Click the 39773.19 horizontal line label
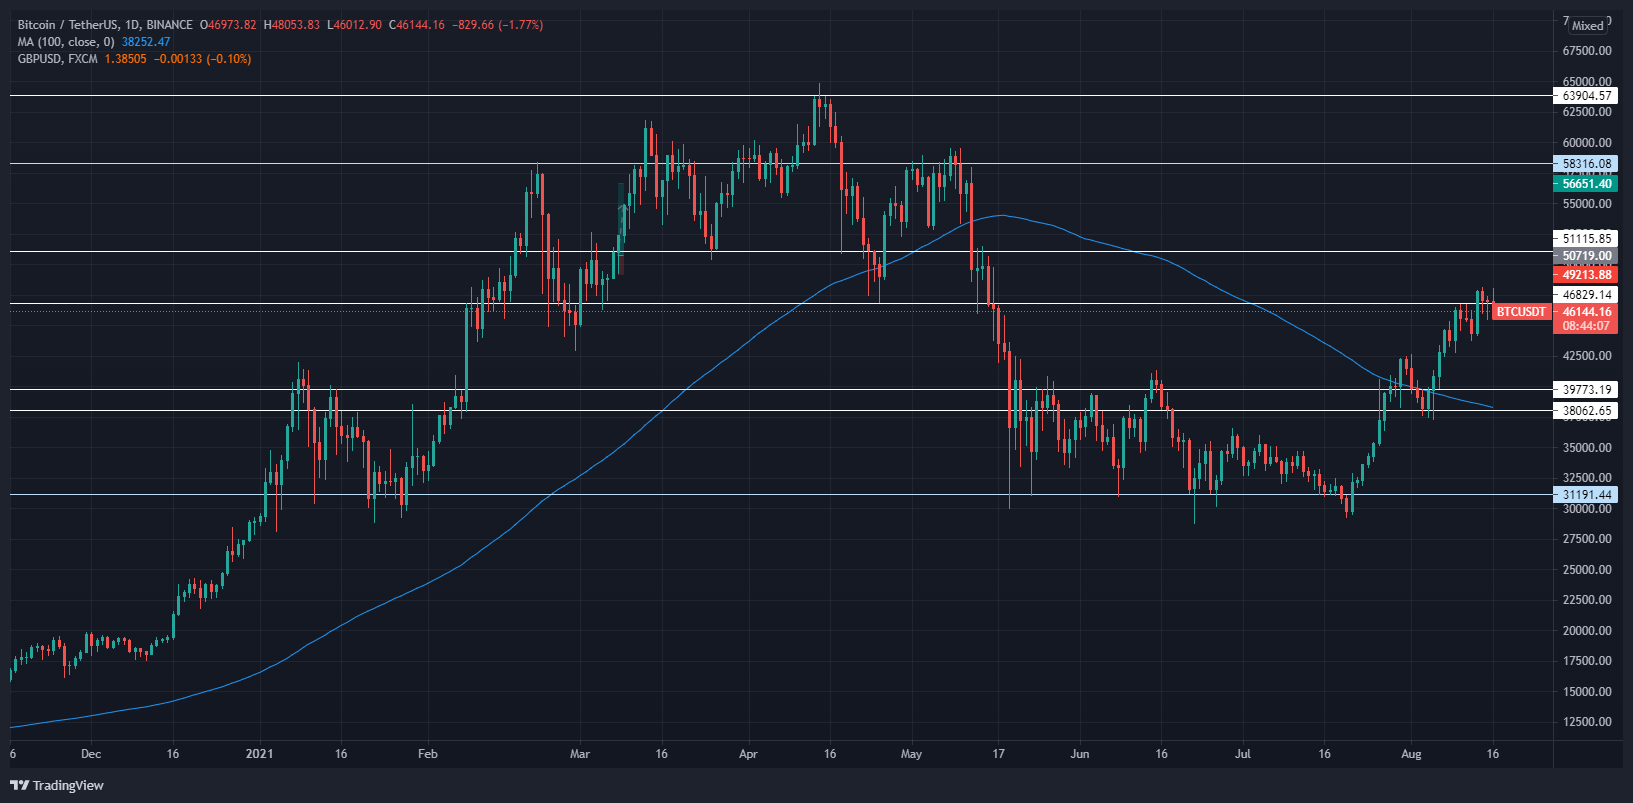1633x803 pixels. click(x=1587, y=390)
